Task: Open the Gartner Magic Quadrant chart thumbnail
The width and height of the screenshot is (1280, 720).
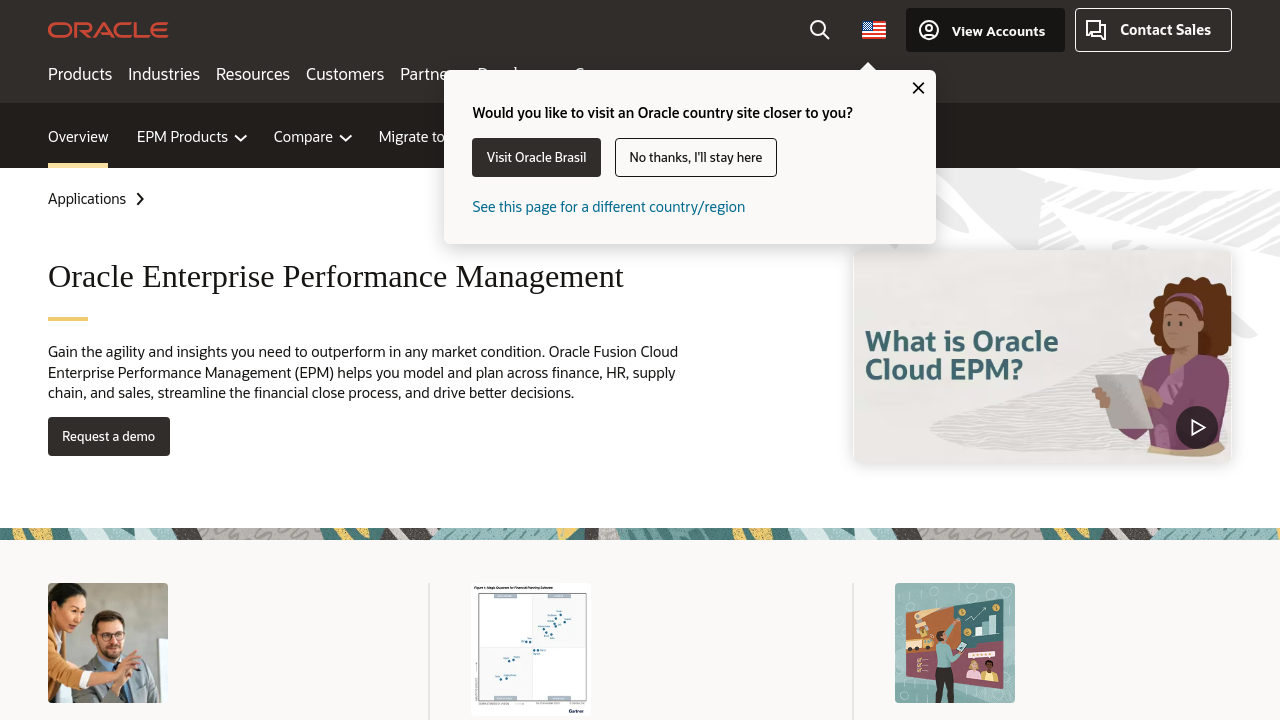Action: tap(531, 649)
